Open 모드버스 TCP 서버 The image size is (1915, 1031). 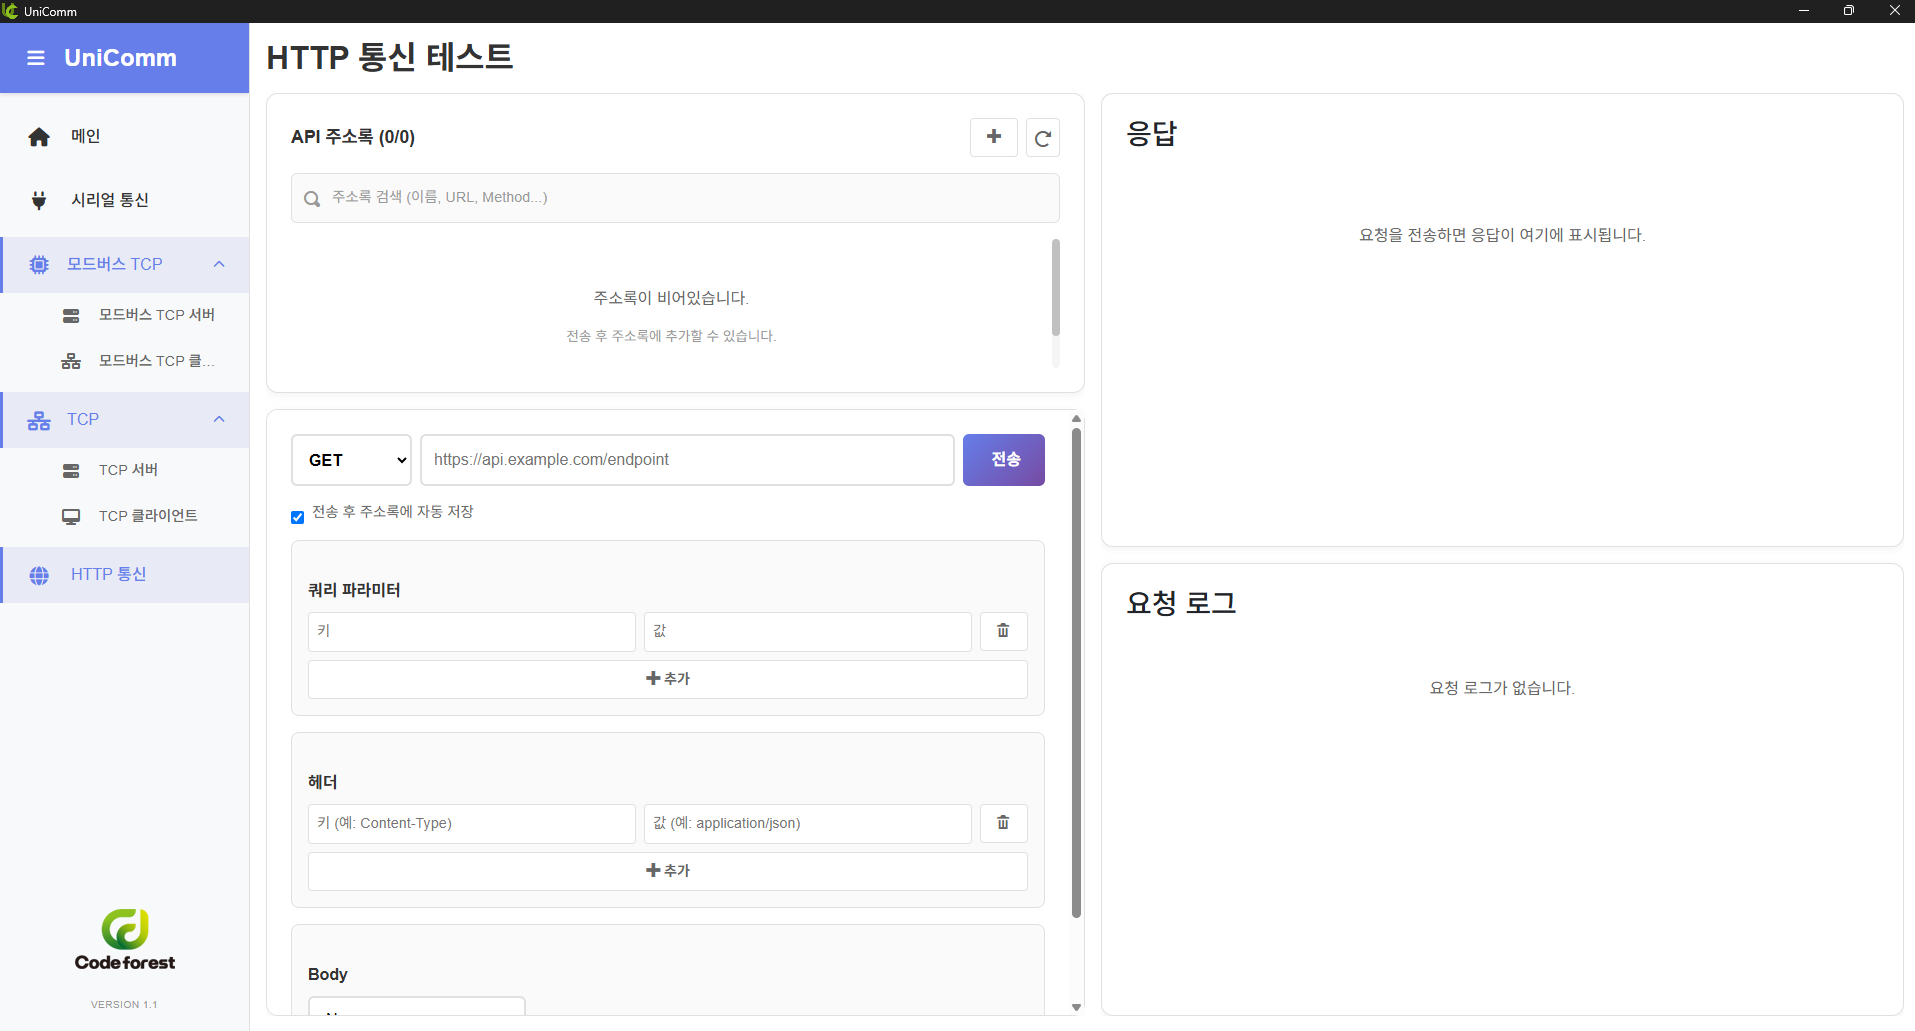[x=125, y=315]
